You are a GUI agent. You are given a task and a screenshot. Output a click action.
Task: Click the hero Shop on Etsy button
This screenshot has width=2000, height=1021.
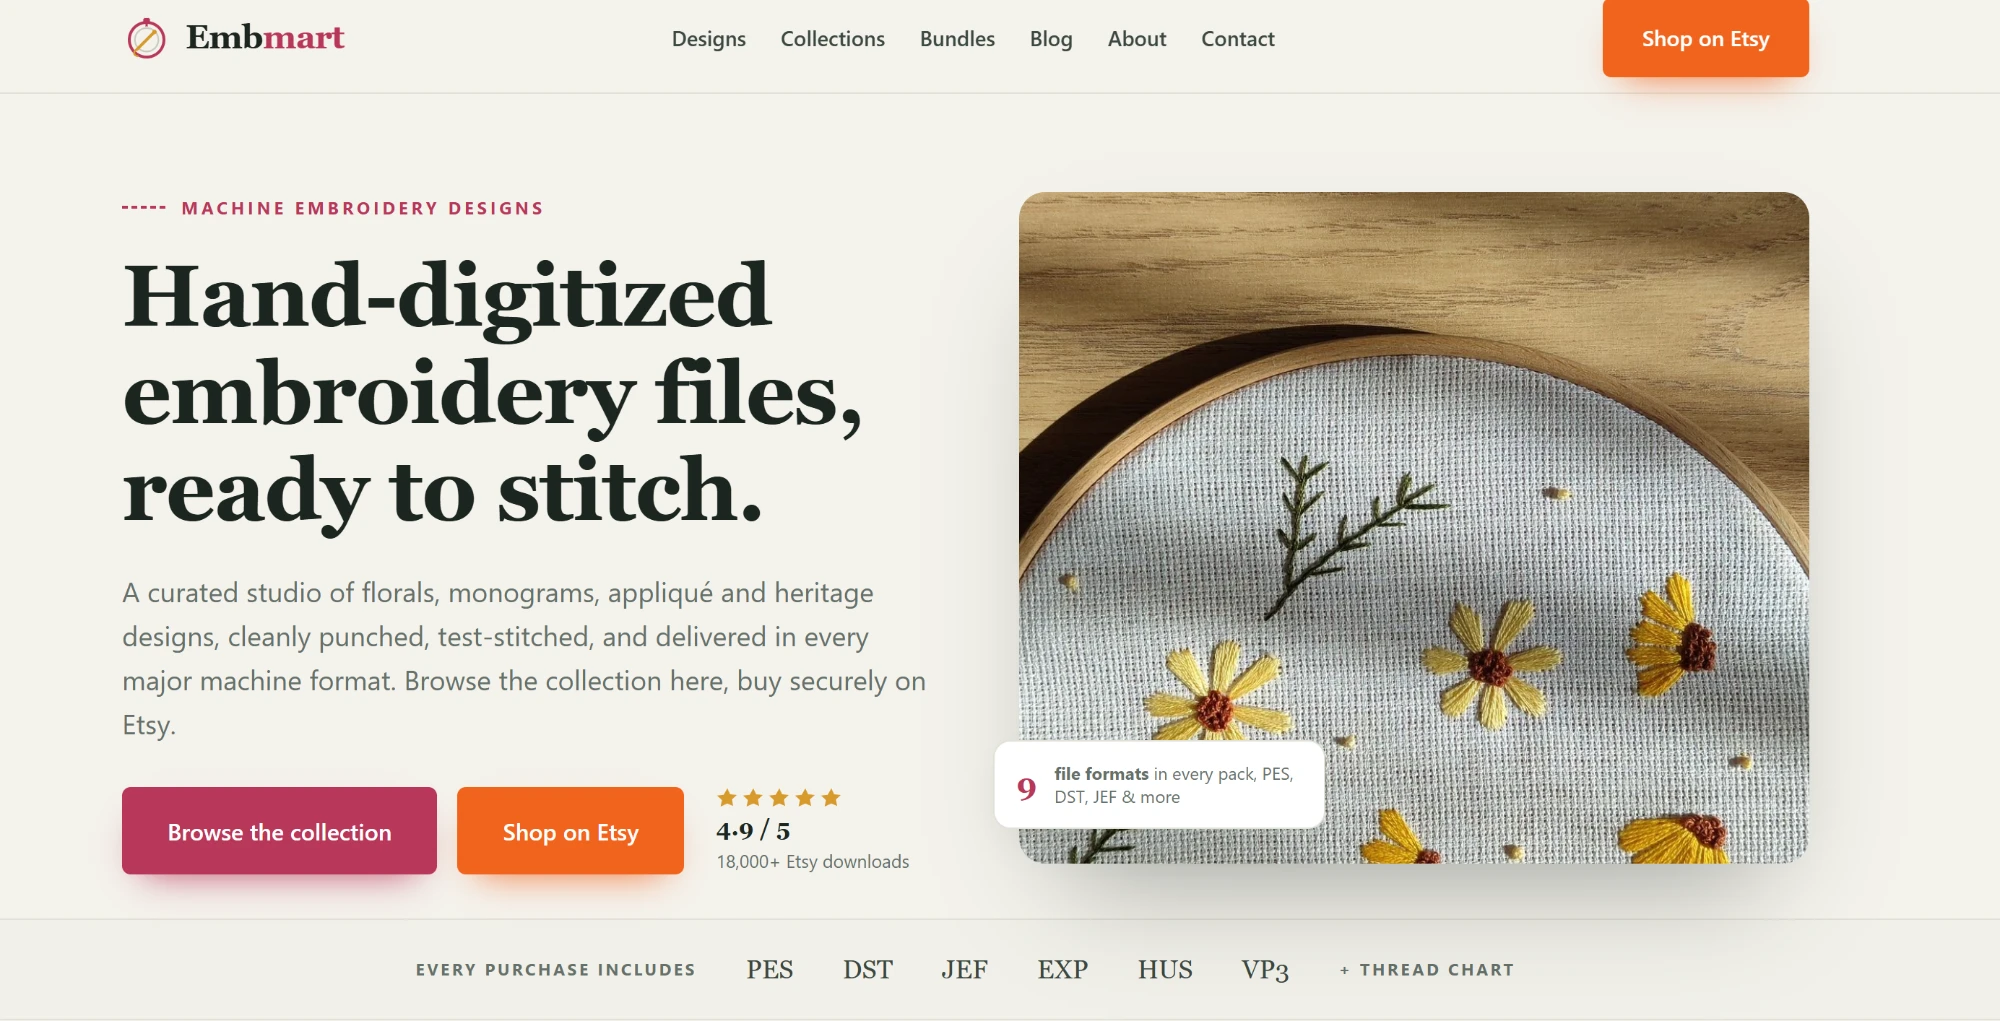570,831
